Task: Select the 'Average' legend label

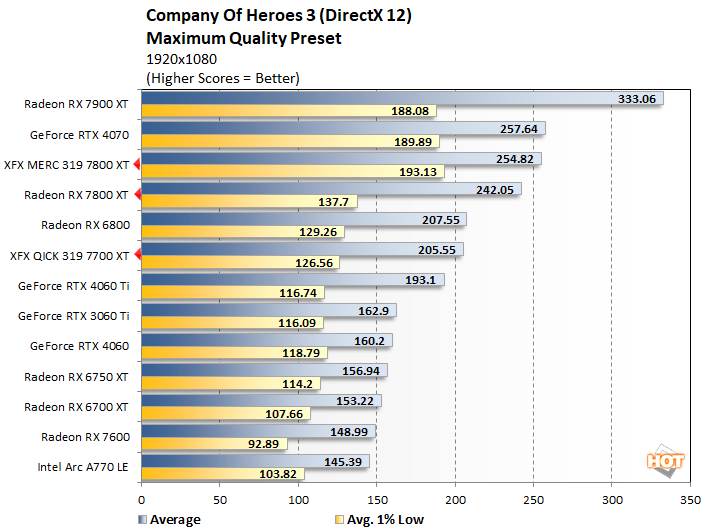Action: tap(175, 520)
